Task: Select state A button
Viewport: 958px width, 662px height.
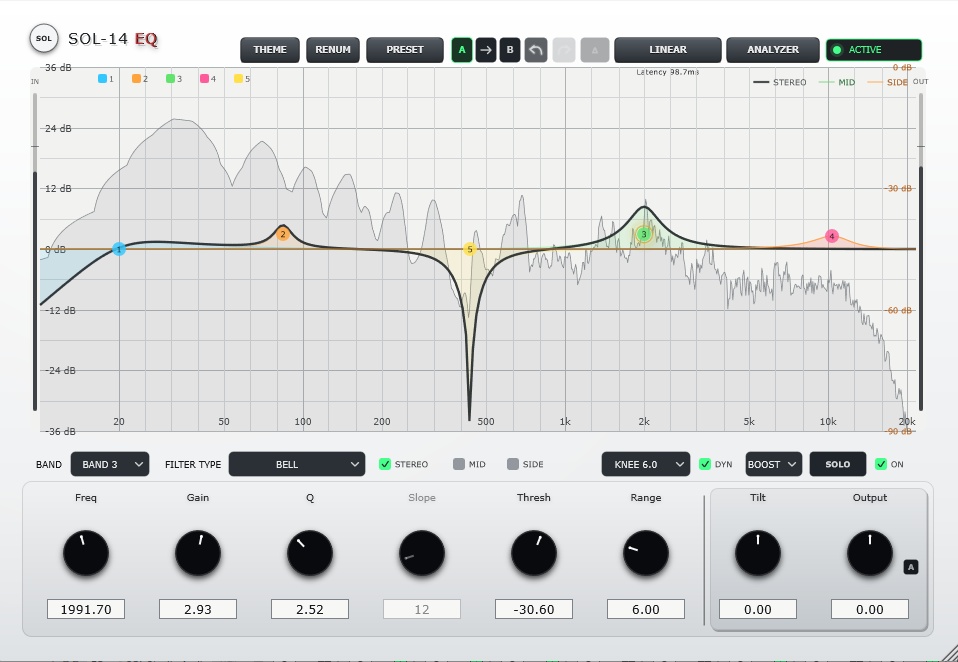Action: click(x=462, y=50)
